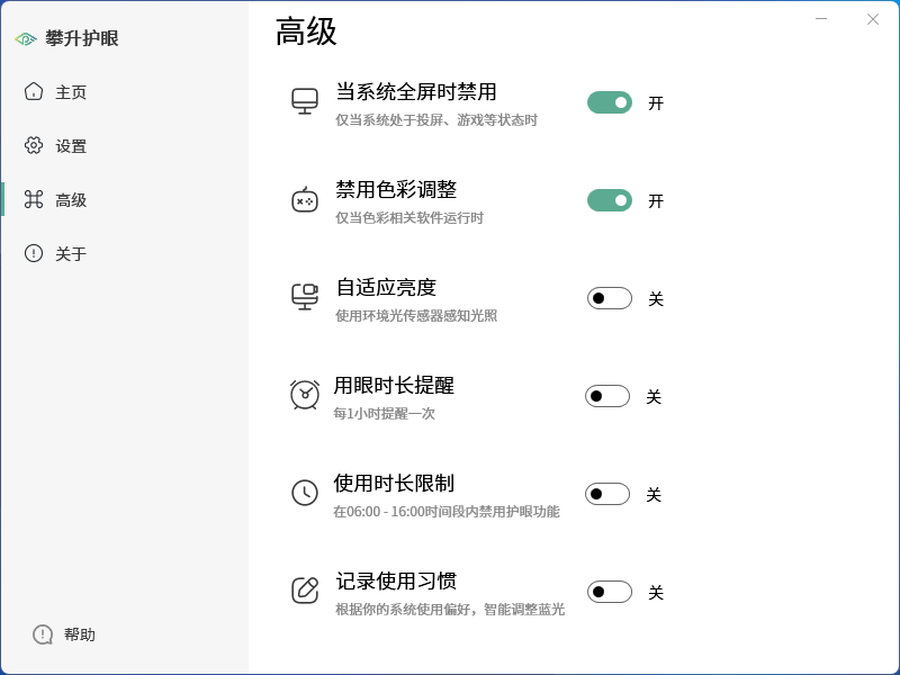The width and height of the screenshot is (900, 675).
Task: Switch on 记录使用习惯 toggle
Action: [x=610, y=592]
